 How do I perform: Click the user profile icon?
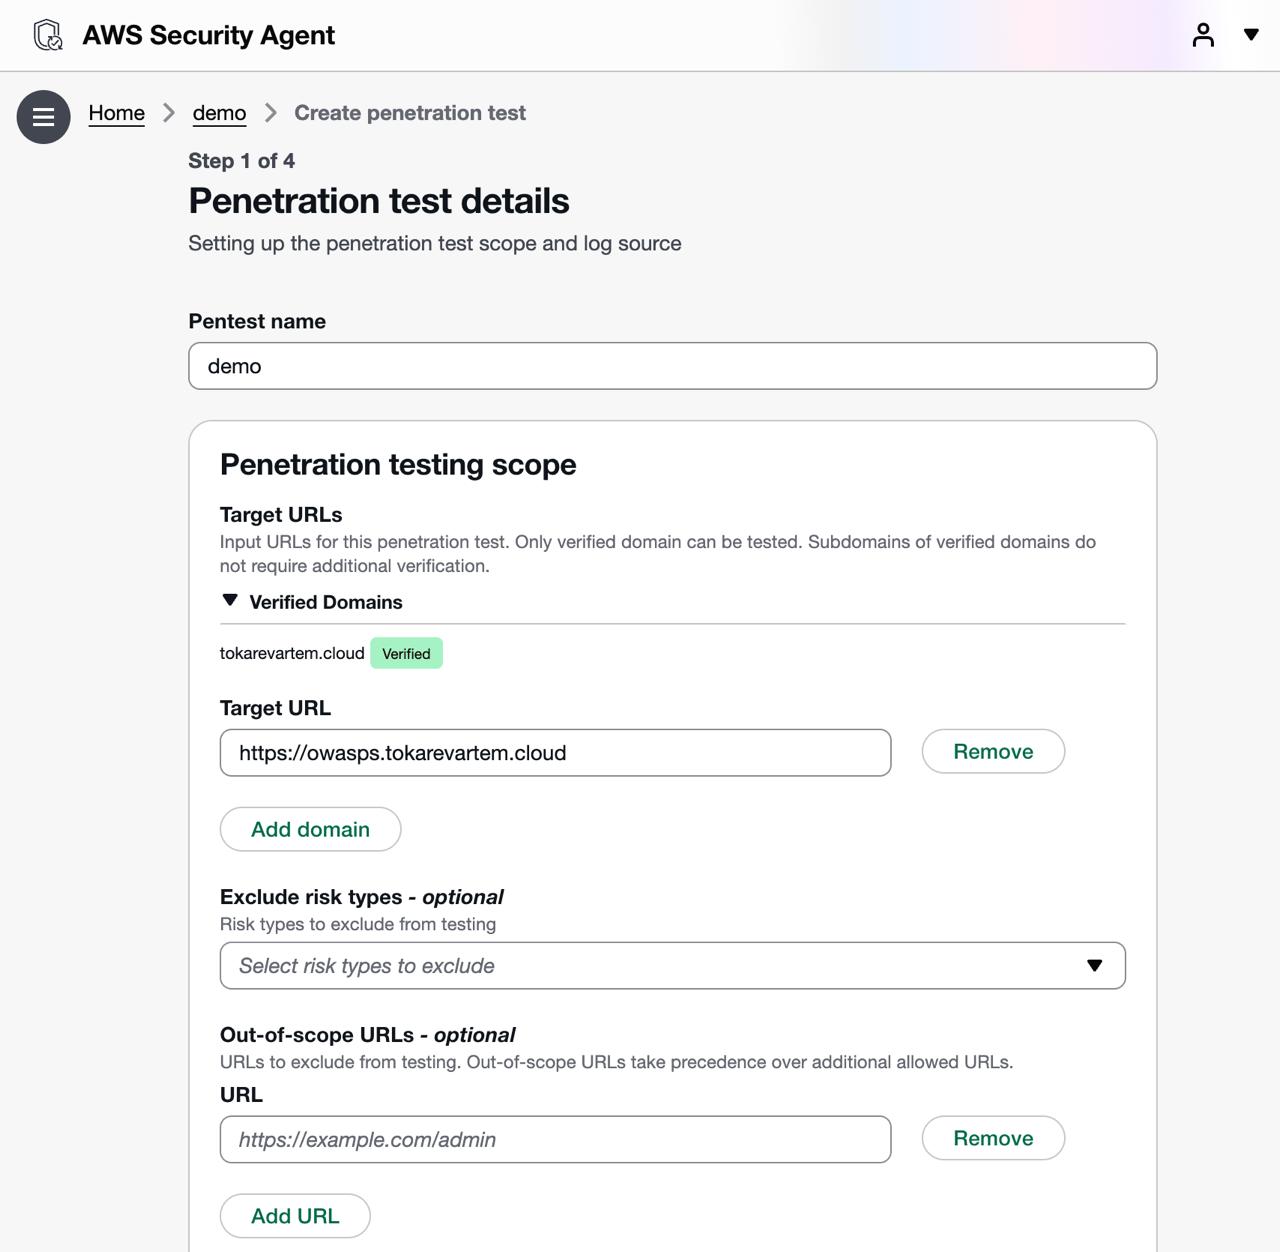click(x=1203, y=35)
